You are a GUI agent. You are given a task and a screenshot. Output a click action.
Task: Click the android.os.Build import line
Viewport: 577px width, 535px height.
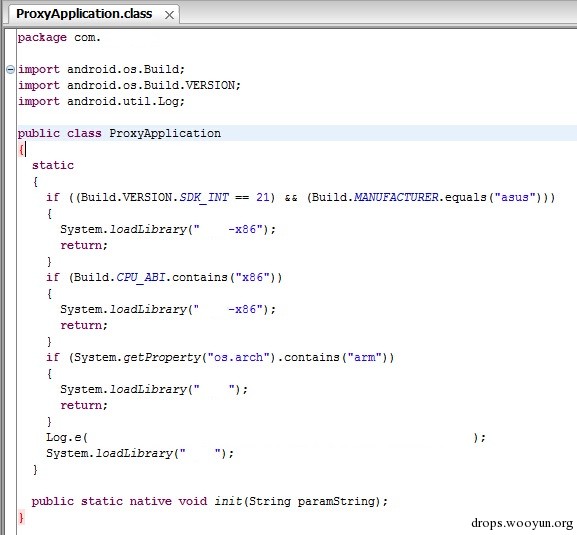tap(102, 69)
